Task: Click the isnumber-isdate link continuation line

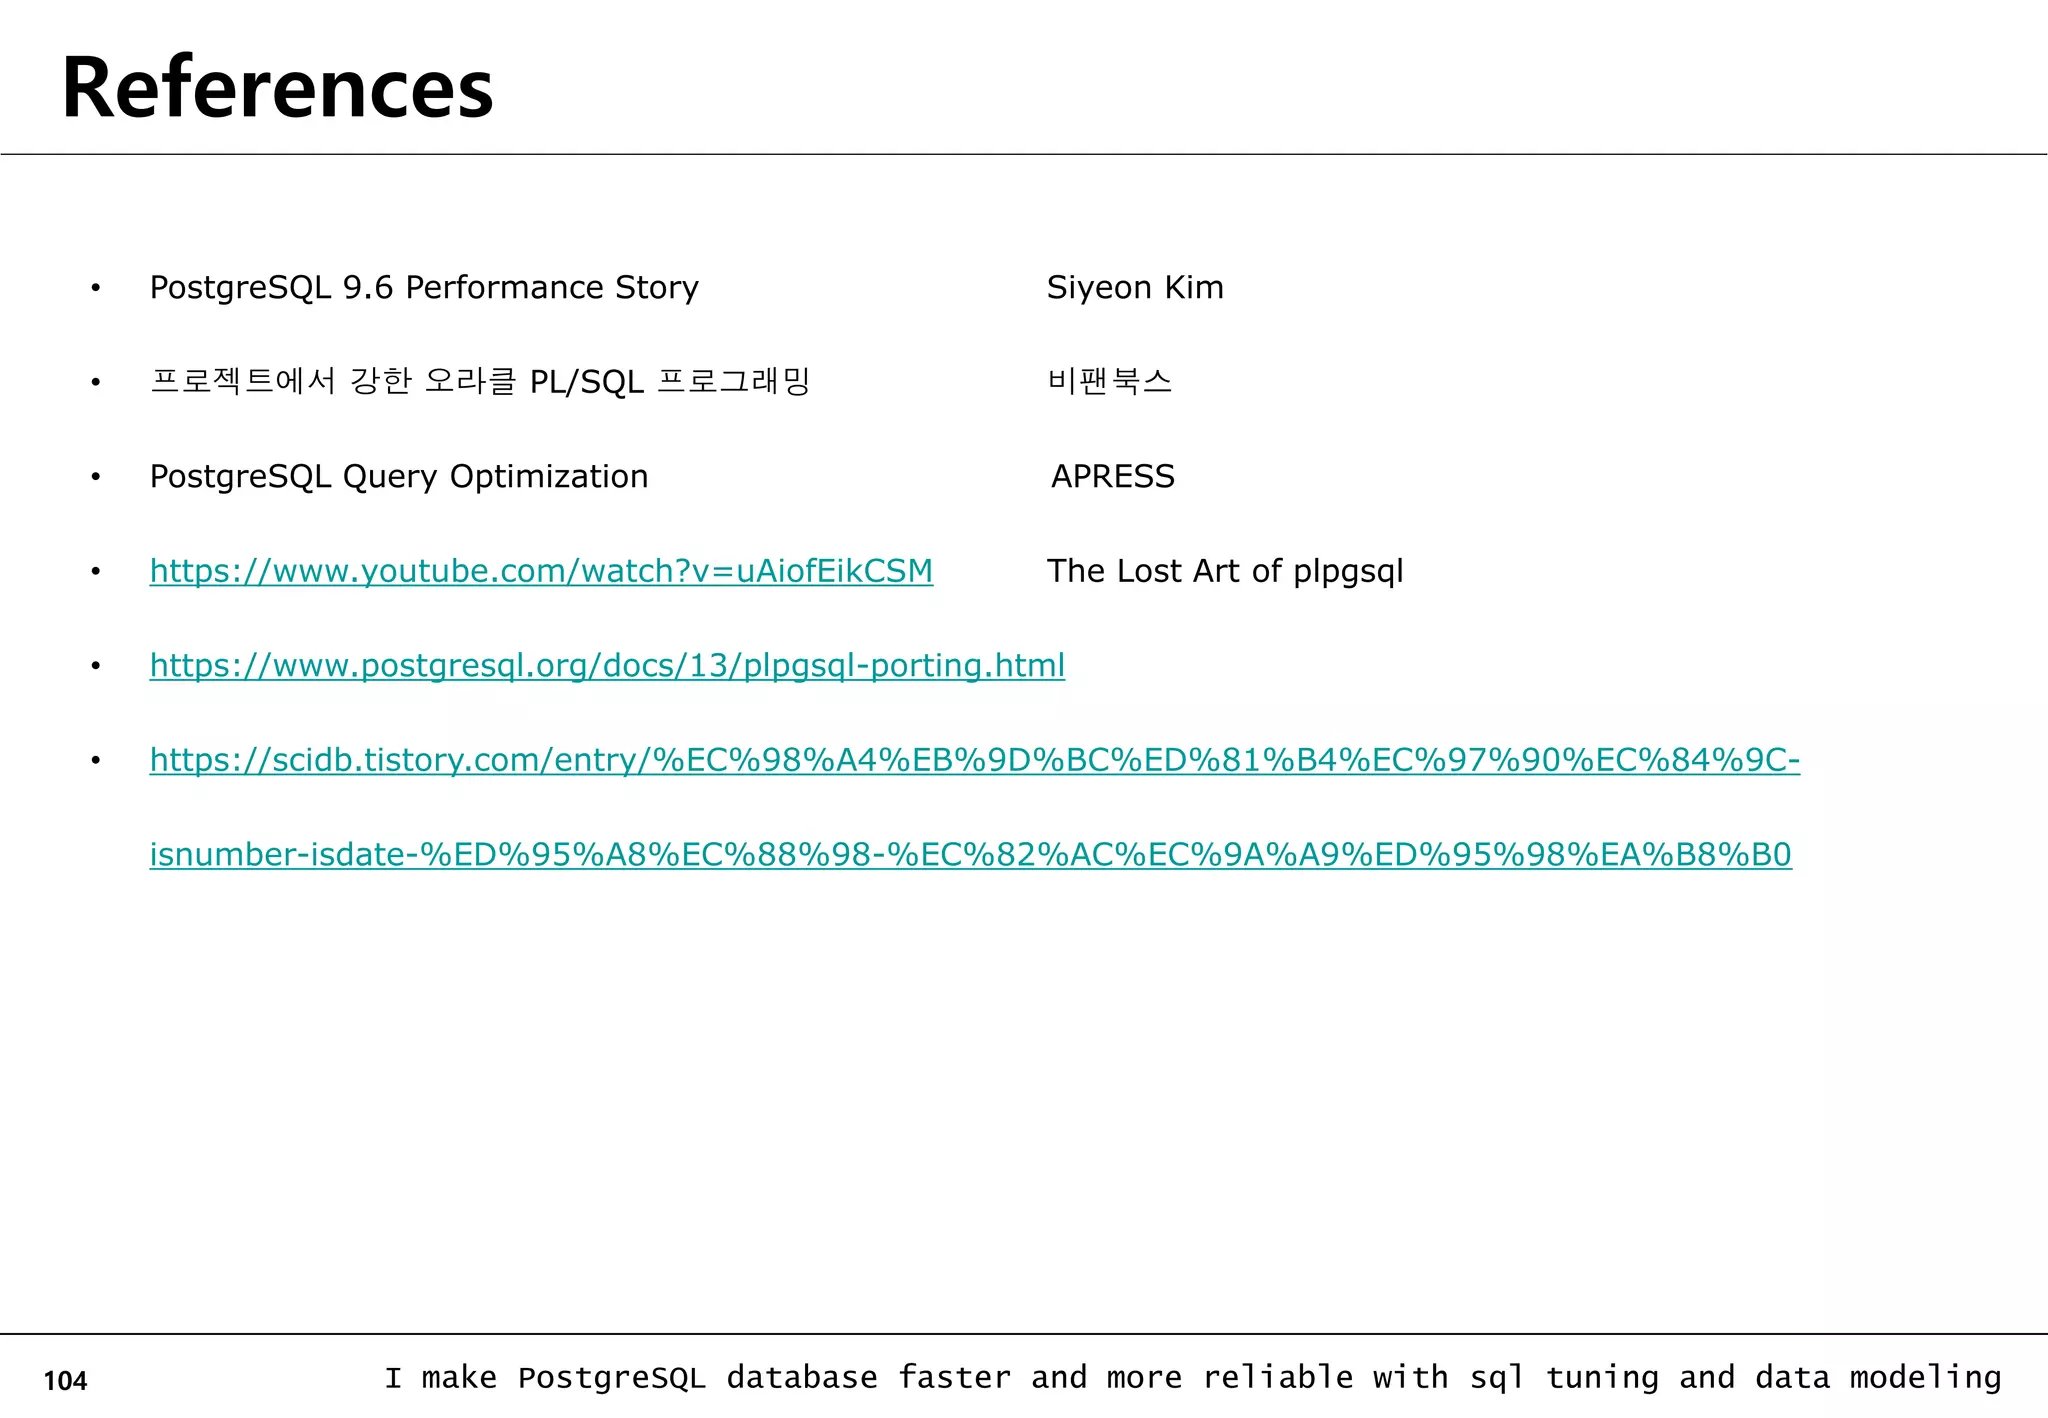Action: click(x=970, y=854)
